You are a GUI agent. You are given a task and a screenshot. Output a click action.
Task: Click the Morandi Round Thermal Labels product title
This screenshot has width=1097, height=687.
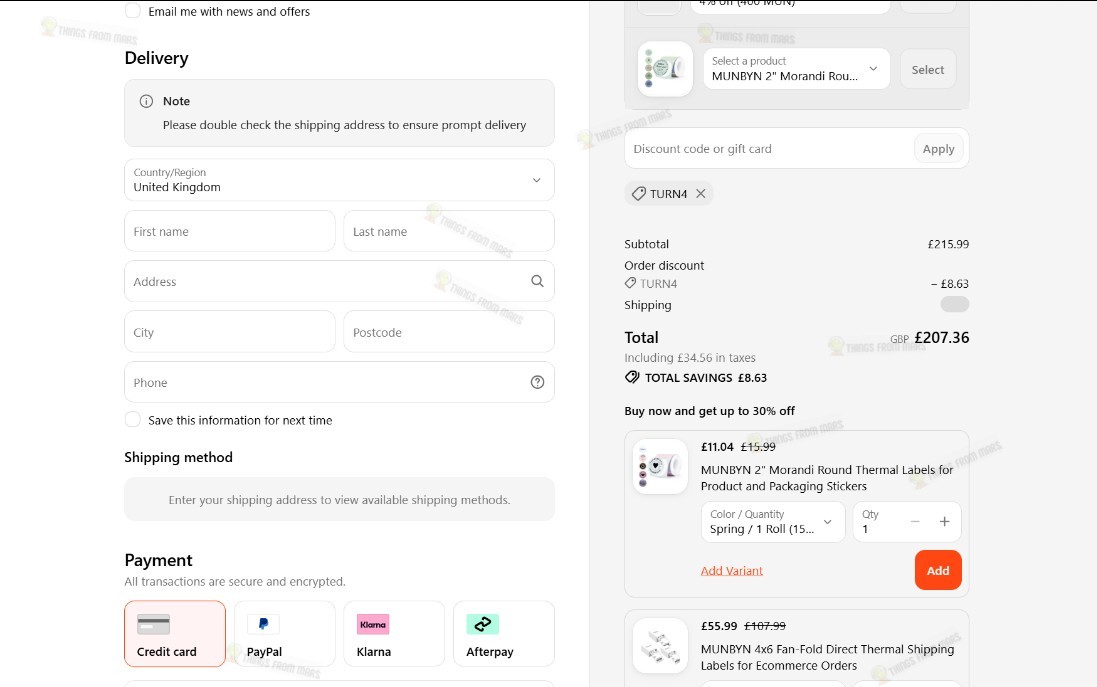(x=827, y=478)
